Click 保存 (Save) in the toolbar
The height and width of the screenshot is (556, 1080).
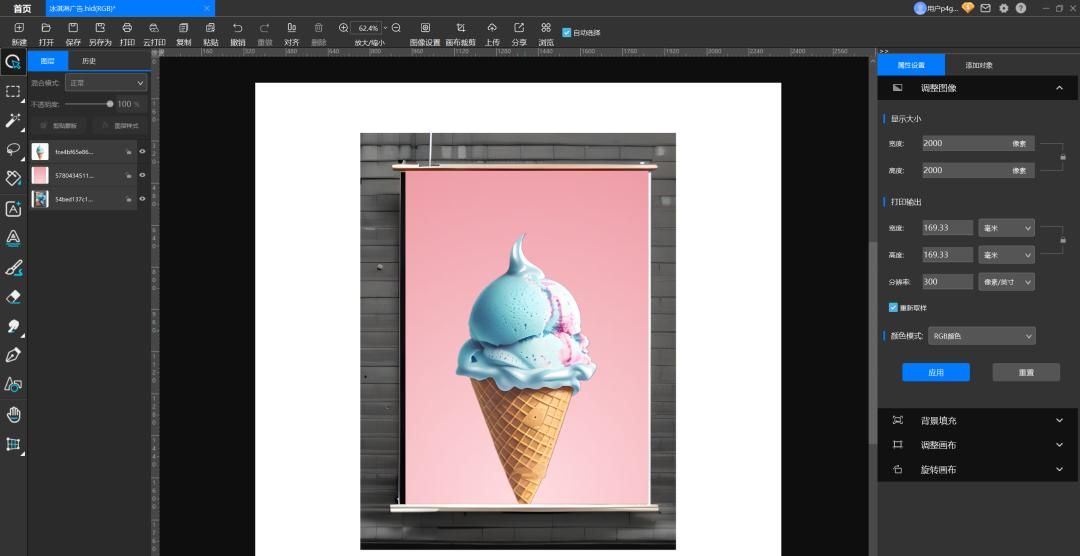coord(73,34)
